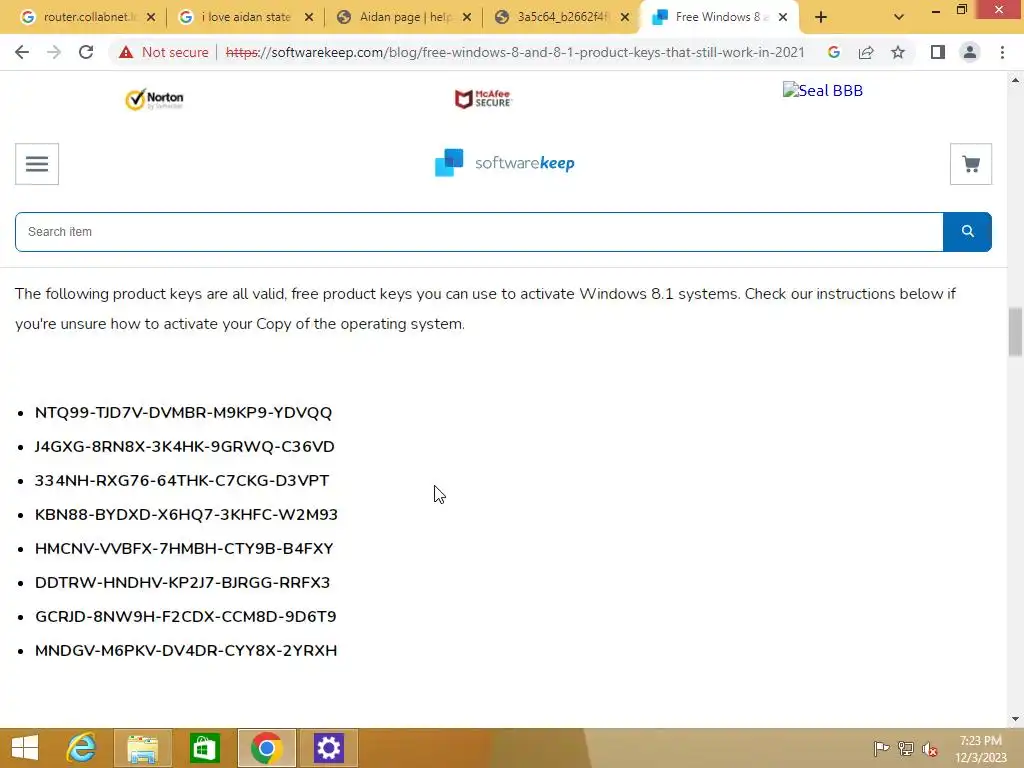The image size is (1024, 768).
Task: Click key MNDGV-M6PKV-DV4DR-CYY8X-2YRXH
Action: point(186,650)
